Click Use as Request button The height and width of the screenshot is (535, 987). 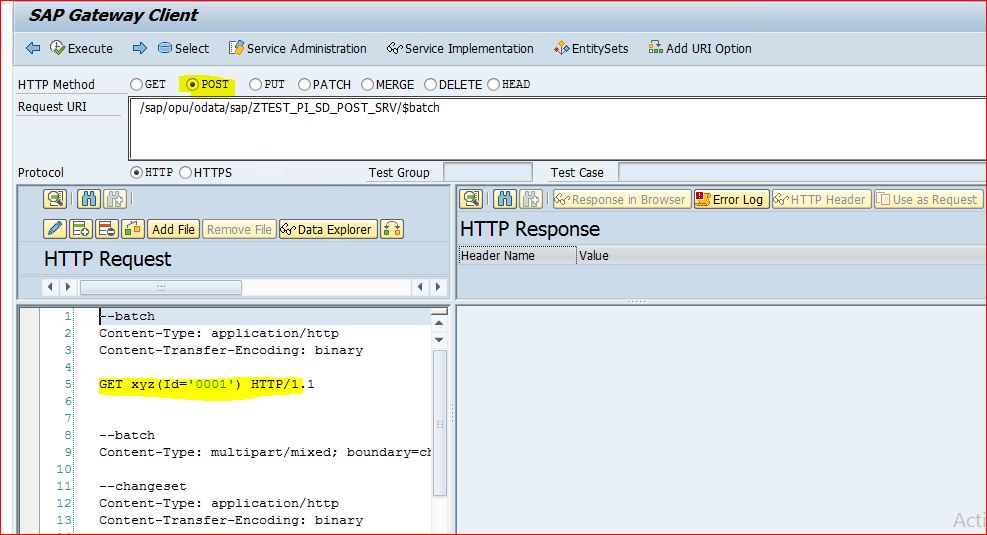click(928, 200)
